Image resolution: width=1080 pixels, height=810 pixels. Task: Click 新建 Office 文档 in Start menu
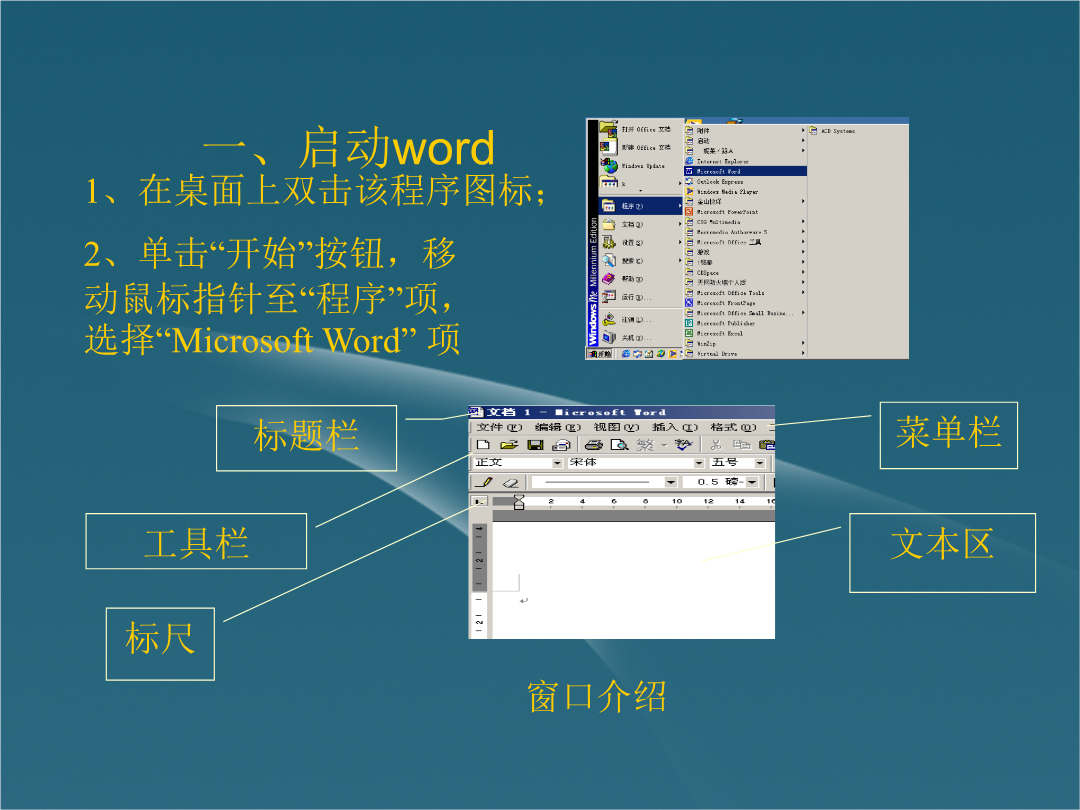pos(640,147)
